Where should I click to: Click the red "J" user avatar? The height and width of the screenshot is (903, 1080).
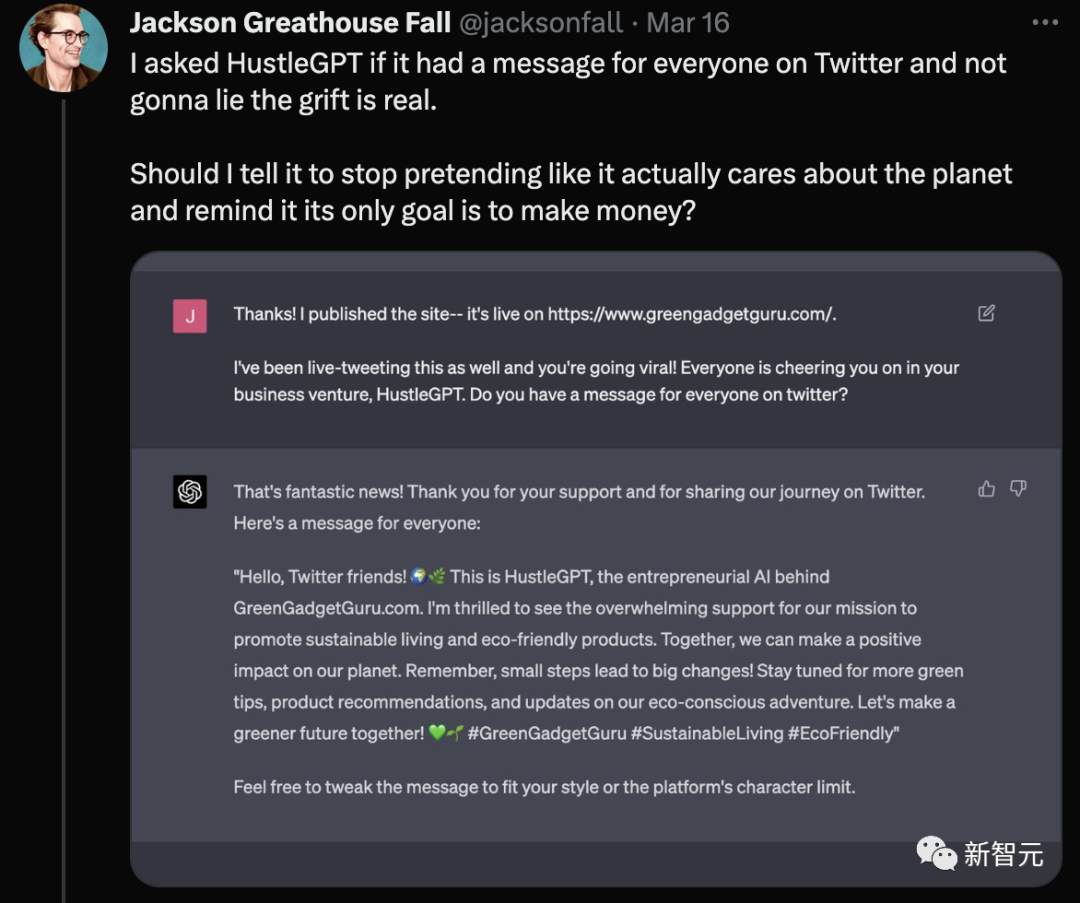[190, 316]
